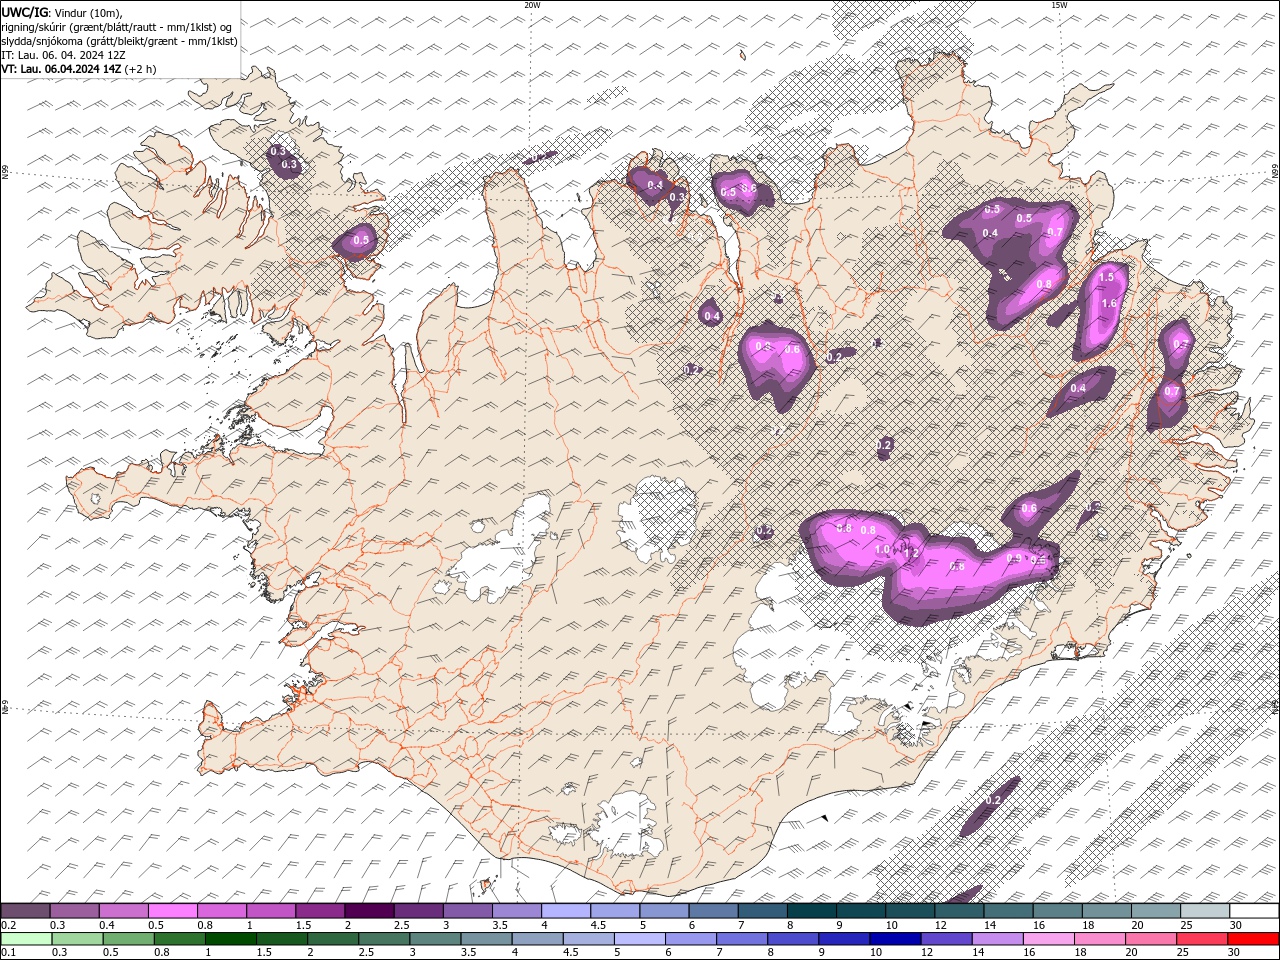Screen dimensions: 1280x960
Task: Click the "UWC/IG: Vindur (10m)," title line
Action: click(x=62, y=12)
